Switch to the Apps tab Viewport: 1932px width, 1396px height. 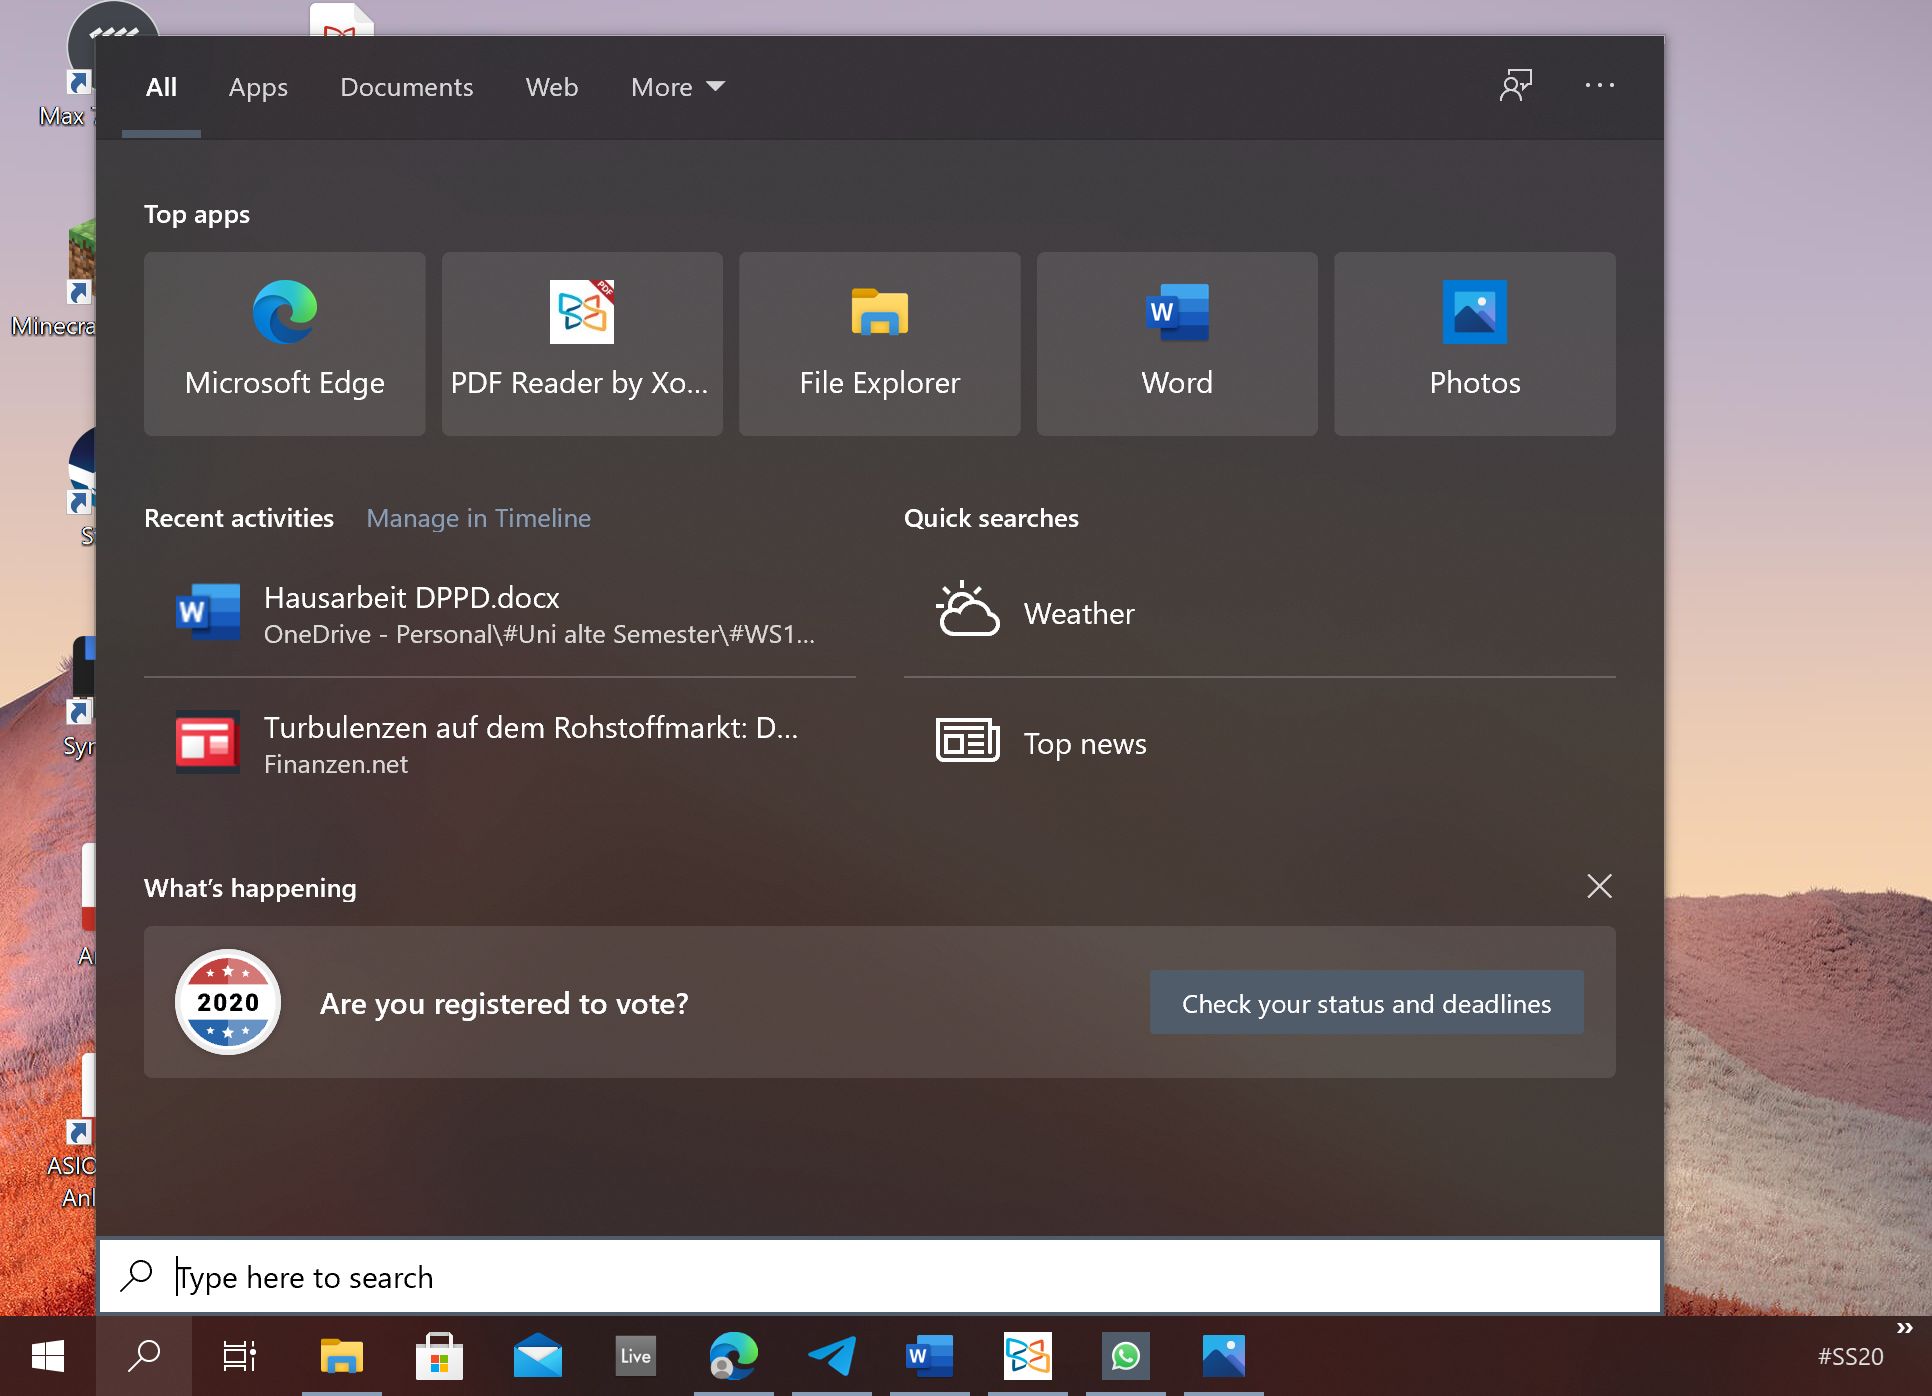[x=258, y=87]
